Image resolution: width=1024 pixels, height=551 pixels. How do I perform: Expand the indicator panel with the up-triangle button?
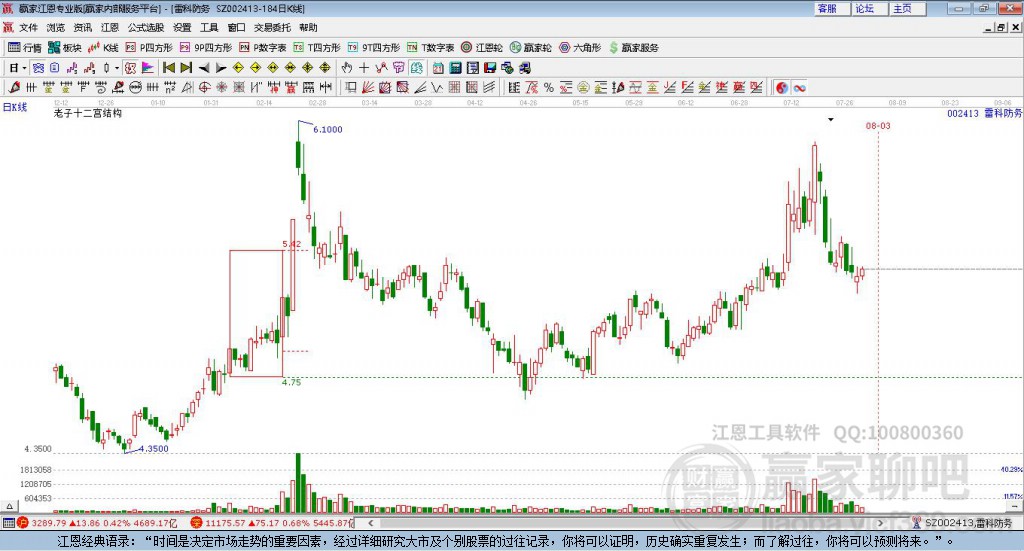click(9, 506)
